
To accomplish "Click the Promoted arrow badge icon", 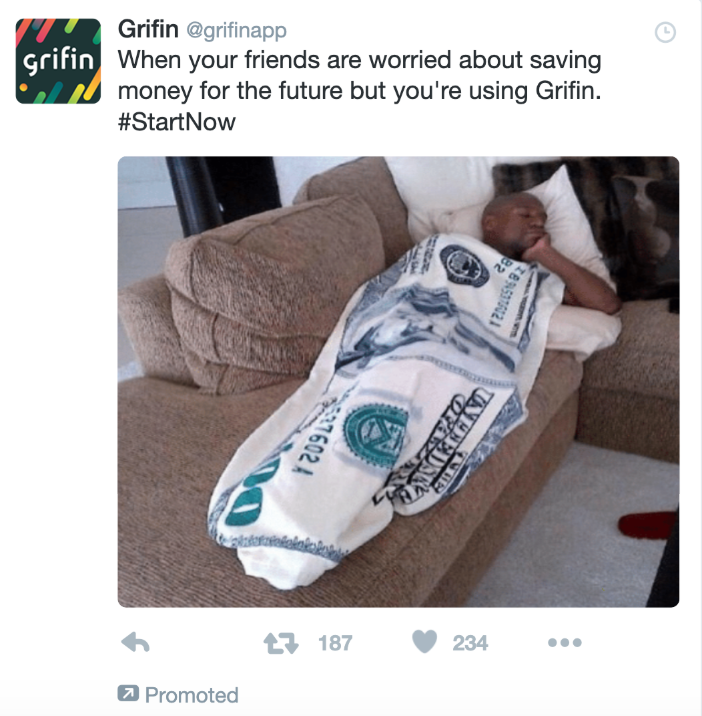I will [x=128, y=693].
